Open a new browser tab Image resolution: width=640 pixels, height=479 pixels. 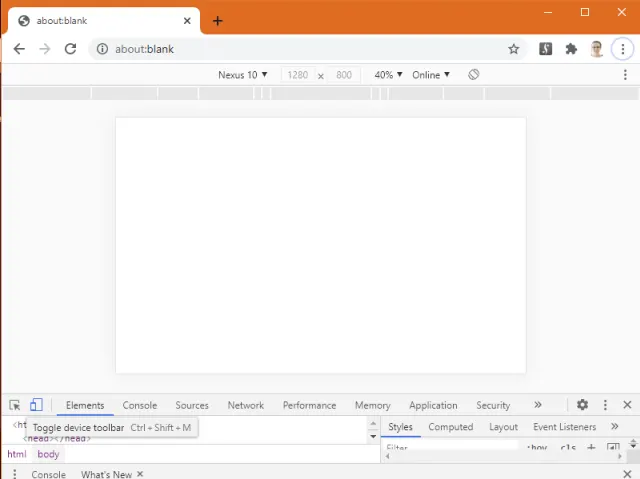217,21
